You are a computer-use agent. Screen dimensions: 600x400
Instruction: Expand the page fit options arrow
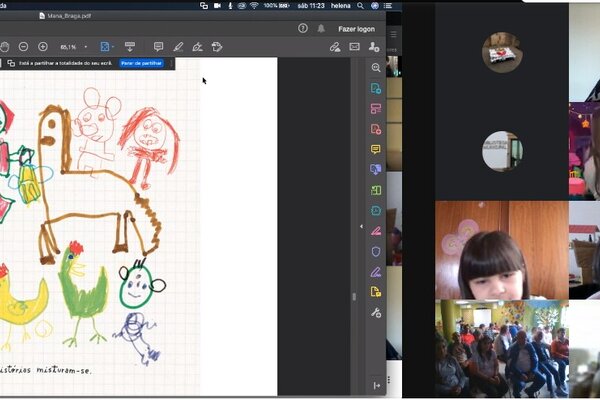[113, 47]
